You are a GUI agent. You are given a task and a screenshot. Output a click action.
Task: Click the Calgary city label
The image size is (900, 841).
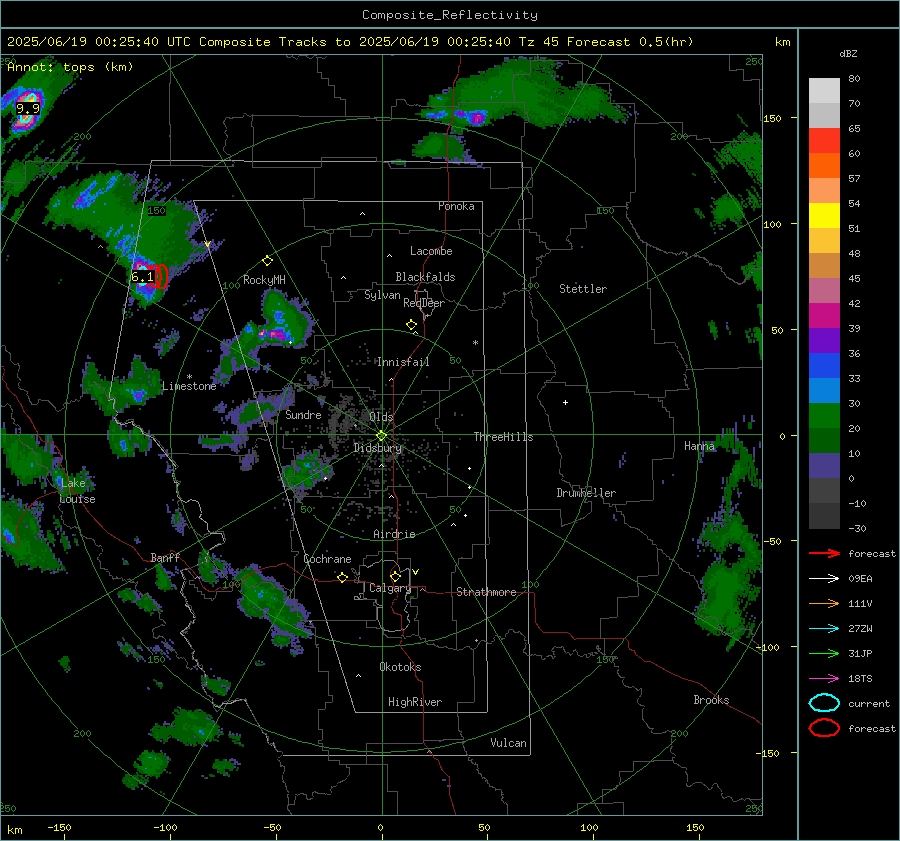(x=390, y=588)
